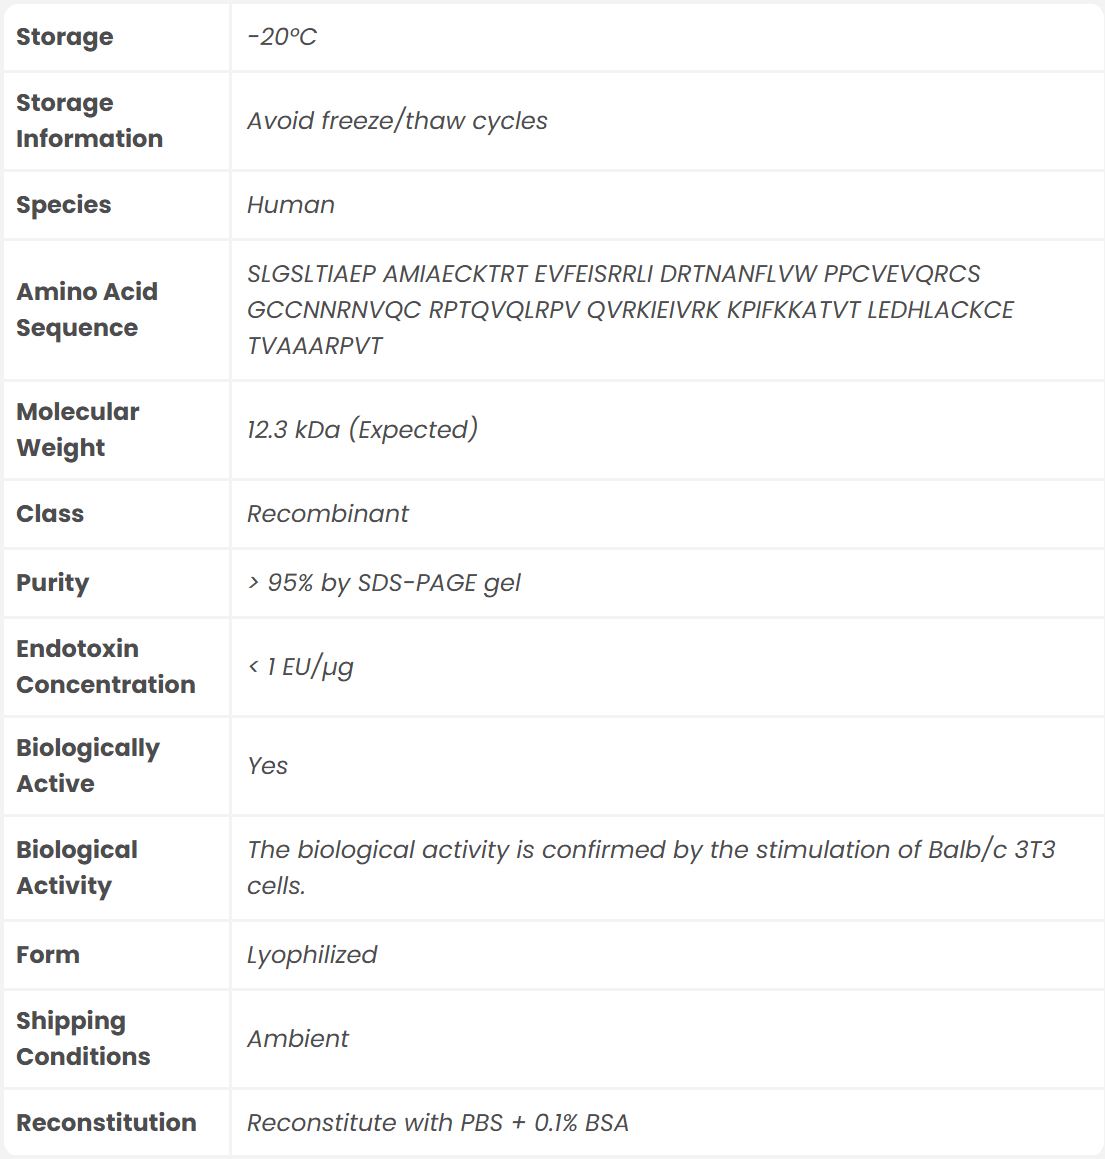The height and width of the screenshot is (1159, 1105).
Task: Click the 'Recombinant' class value
Action: pyautogui.click(x=328, y=514)
